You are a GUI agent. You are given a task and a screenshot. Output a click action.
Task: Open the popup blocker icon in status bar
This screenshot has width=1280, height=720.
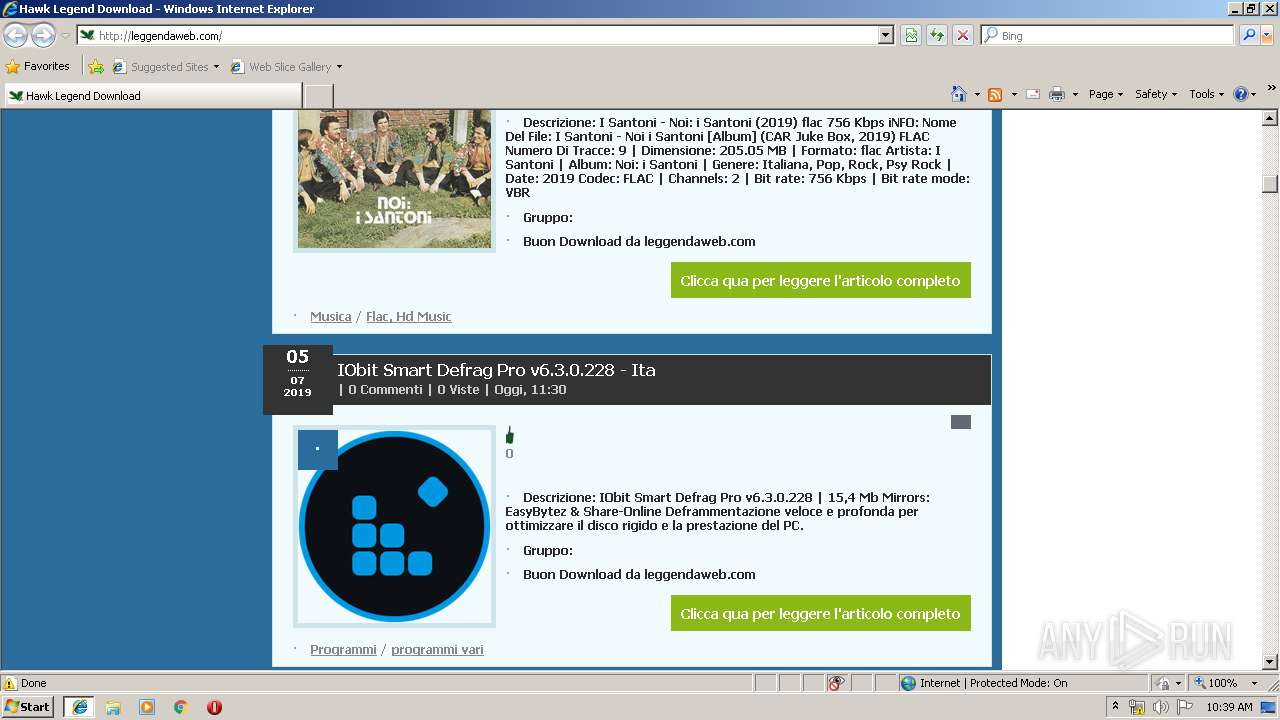coord(836,683)
